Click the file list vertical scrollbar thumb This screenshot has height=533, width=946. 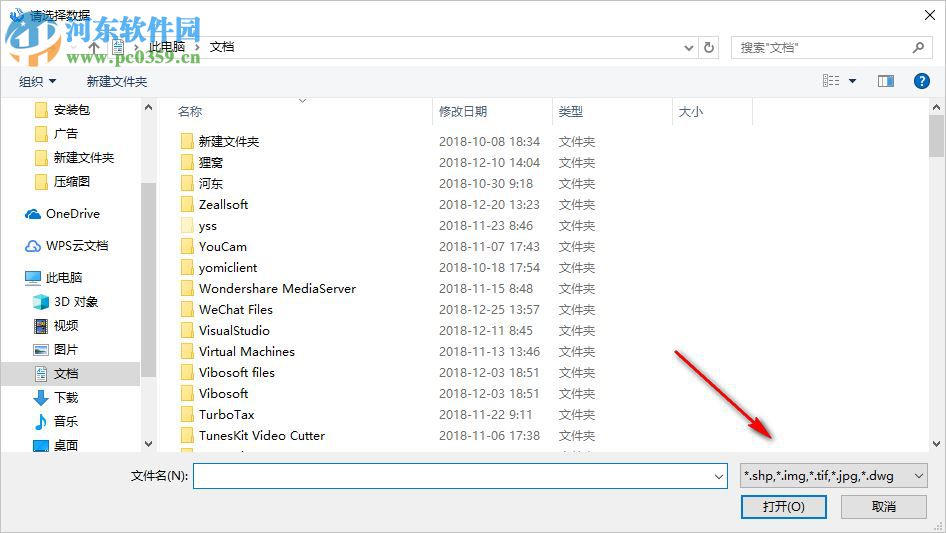[x=936, y=136]
